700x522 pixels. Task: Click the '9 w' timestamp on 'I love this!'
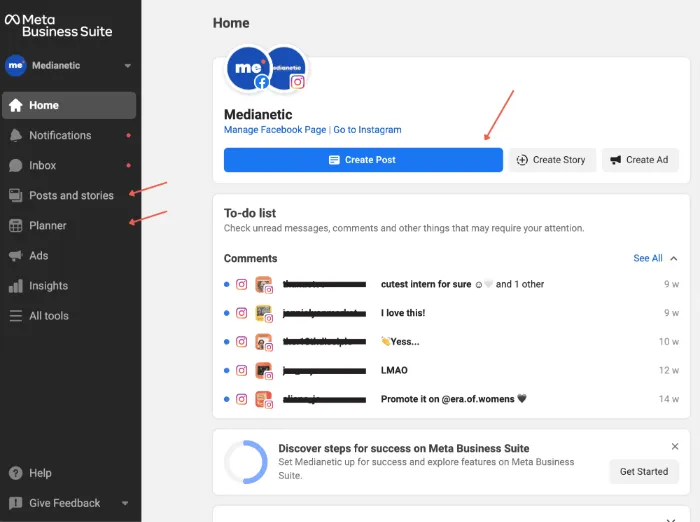pyautogui.click(x=671, y=313)
